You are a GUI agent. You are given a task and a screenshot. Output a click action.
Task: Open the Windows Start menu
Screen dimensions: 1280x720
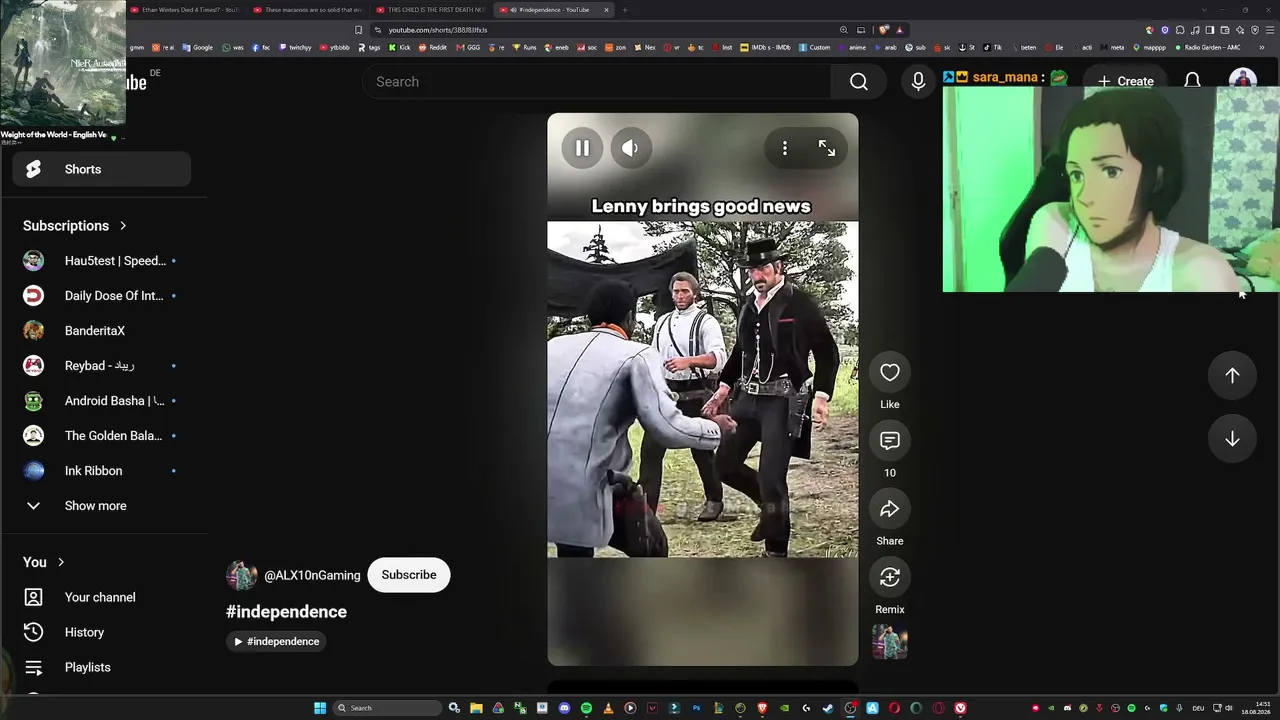(320, 708)
